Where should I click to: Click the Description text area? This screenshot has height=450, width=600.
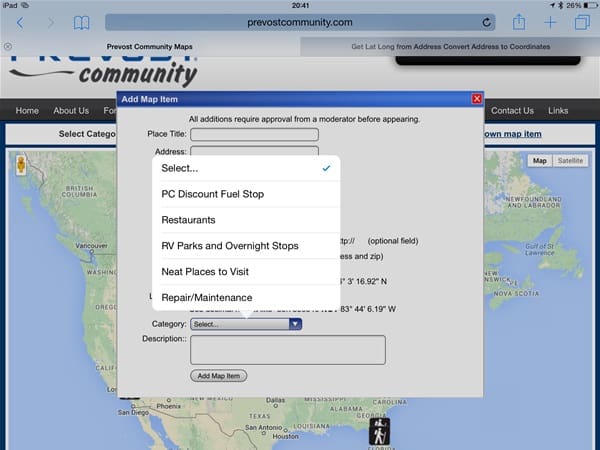click(288, 350)
